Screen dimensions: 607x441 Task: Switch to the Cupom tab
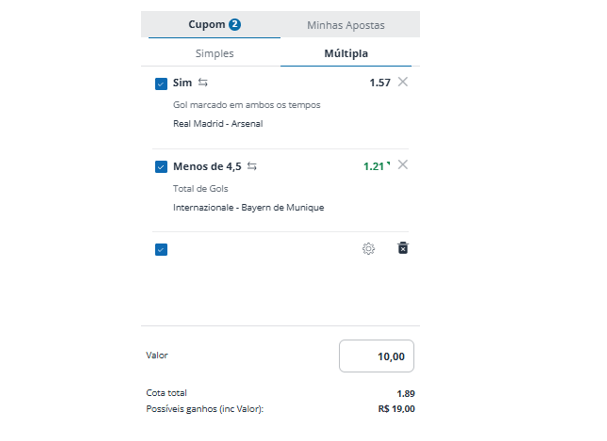pyautogui.click(x=207, y=24)
